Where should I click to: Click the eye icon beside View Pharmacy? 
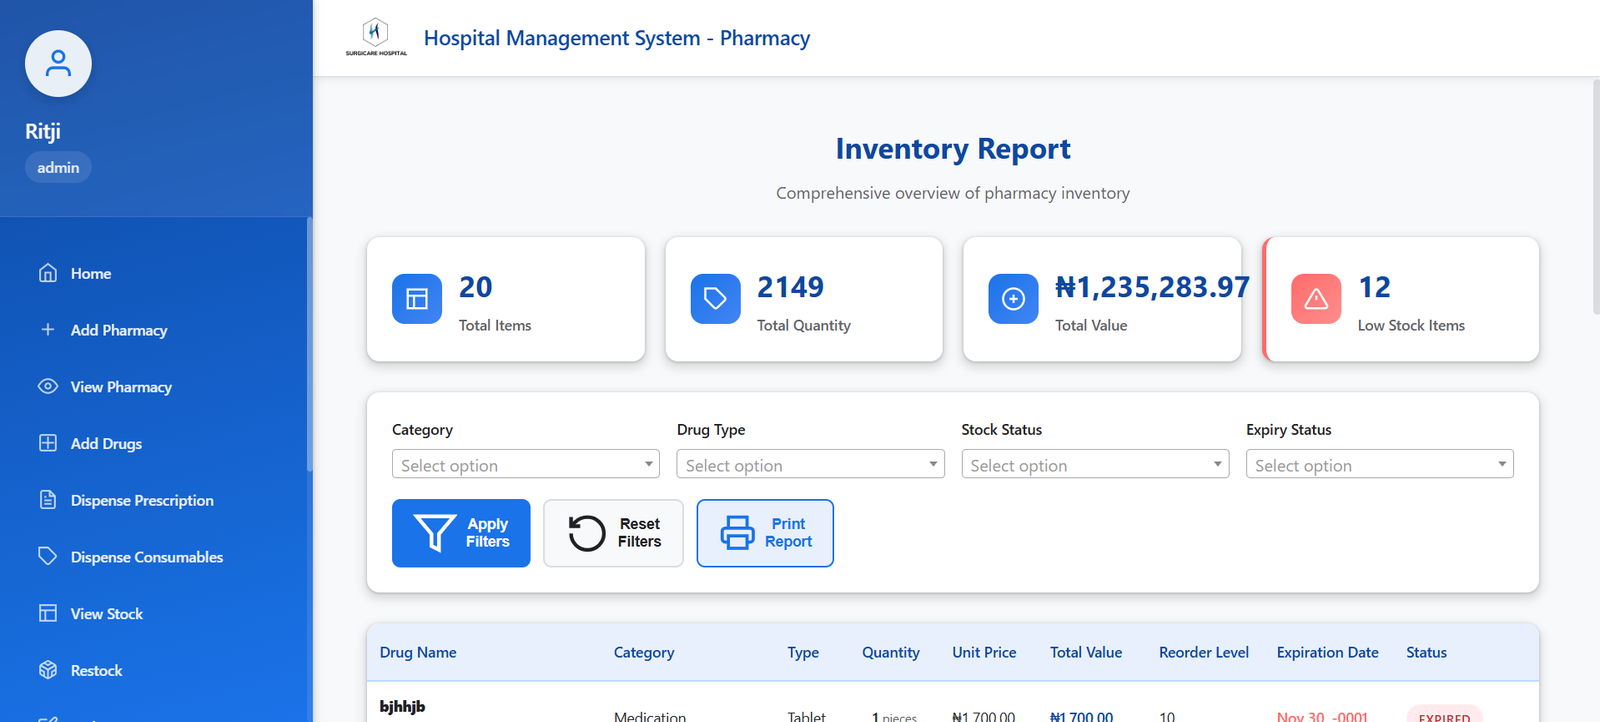[48, 387]
